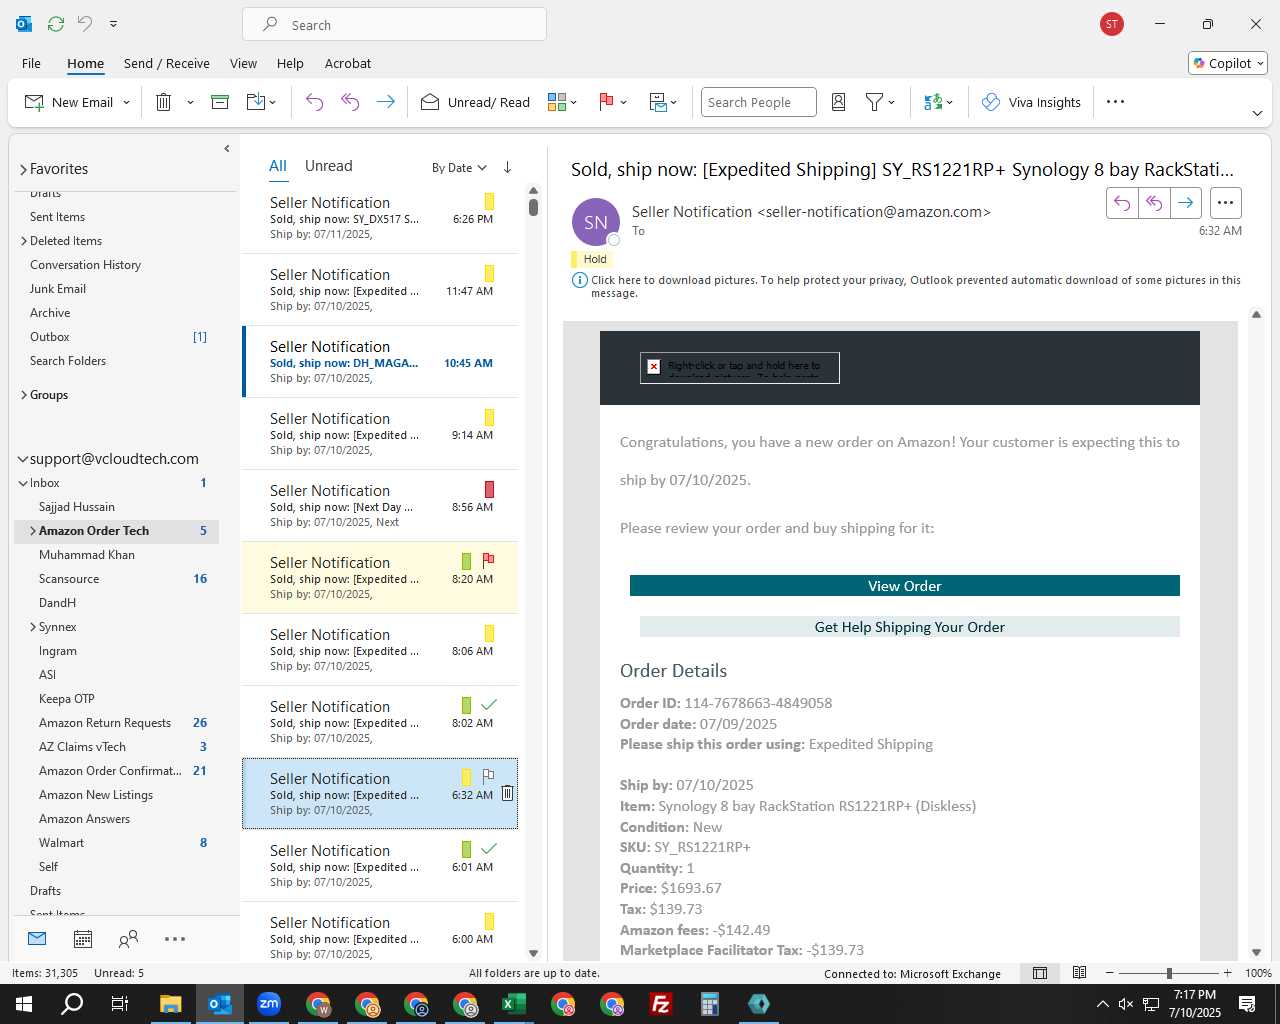Click red category swatch on 8:56 AM message
This screenshot has width=1280, height=1024.
pos(489,490)
